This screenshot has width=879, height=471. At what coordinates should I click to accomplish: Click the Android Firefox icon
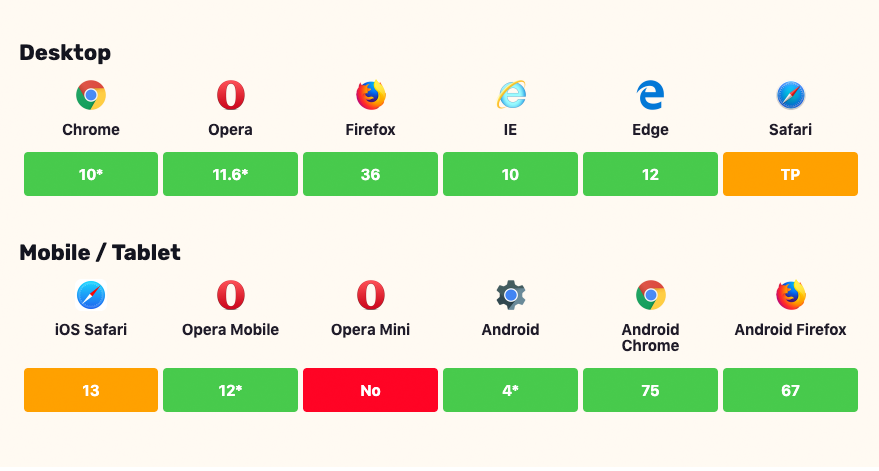click(x=791, y=296)
